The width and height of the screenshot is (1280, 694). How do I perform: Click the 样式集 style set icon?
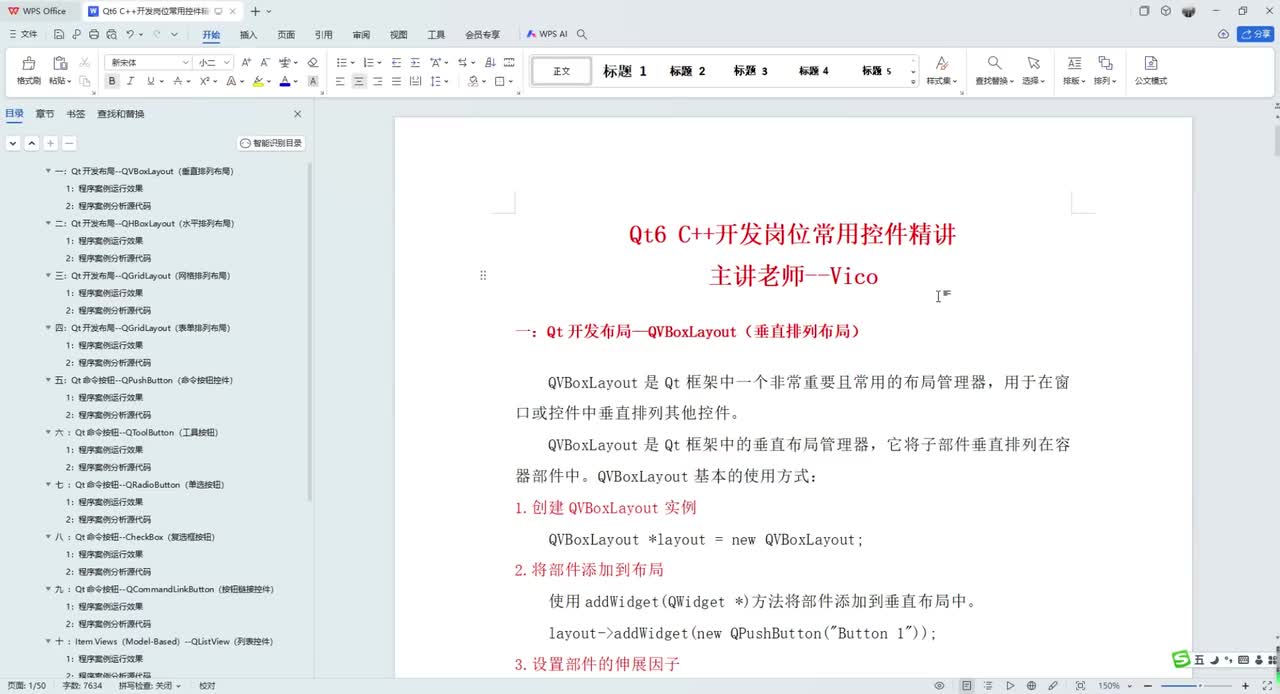pos(941,63)
